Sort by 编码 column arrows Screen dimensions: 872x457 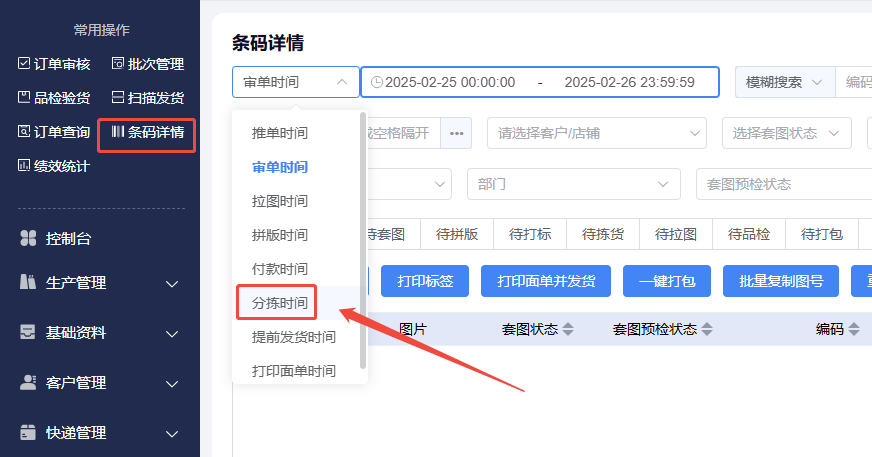[x=854, y=329]
